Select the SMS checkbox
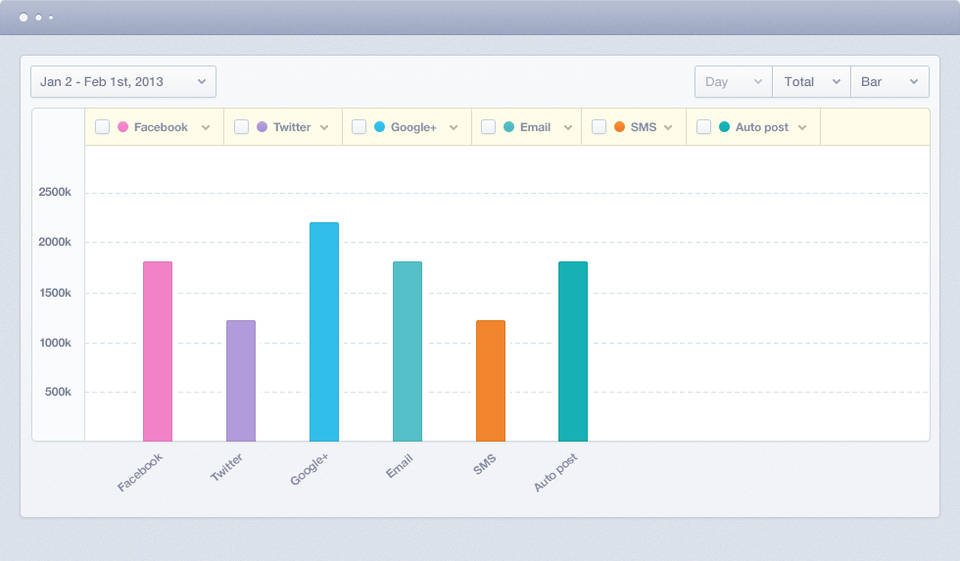Viewport: 960px width, 561px height. [x=599, y=127]
